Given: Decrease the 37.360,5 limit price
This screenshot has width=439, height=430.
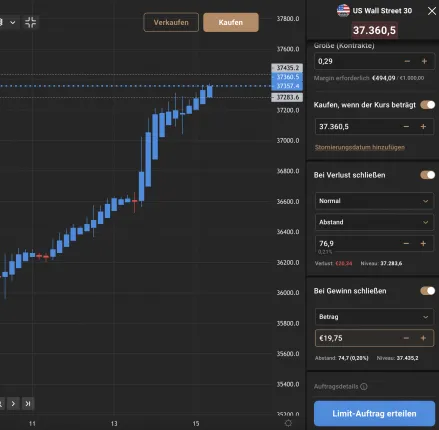Looking at the screenshot, I should pos(406,127).
